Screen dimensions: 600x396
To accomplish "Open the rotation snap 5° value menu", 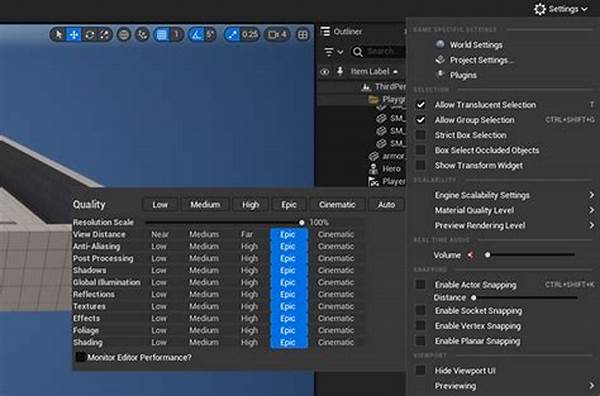I will [210, 35].
